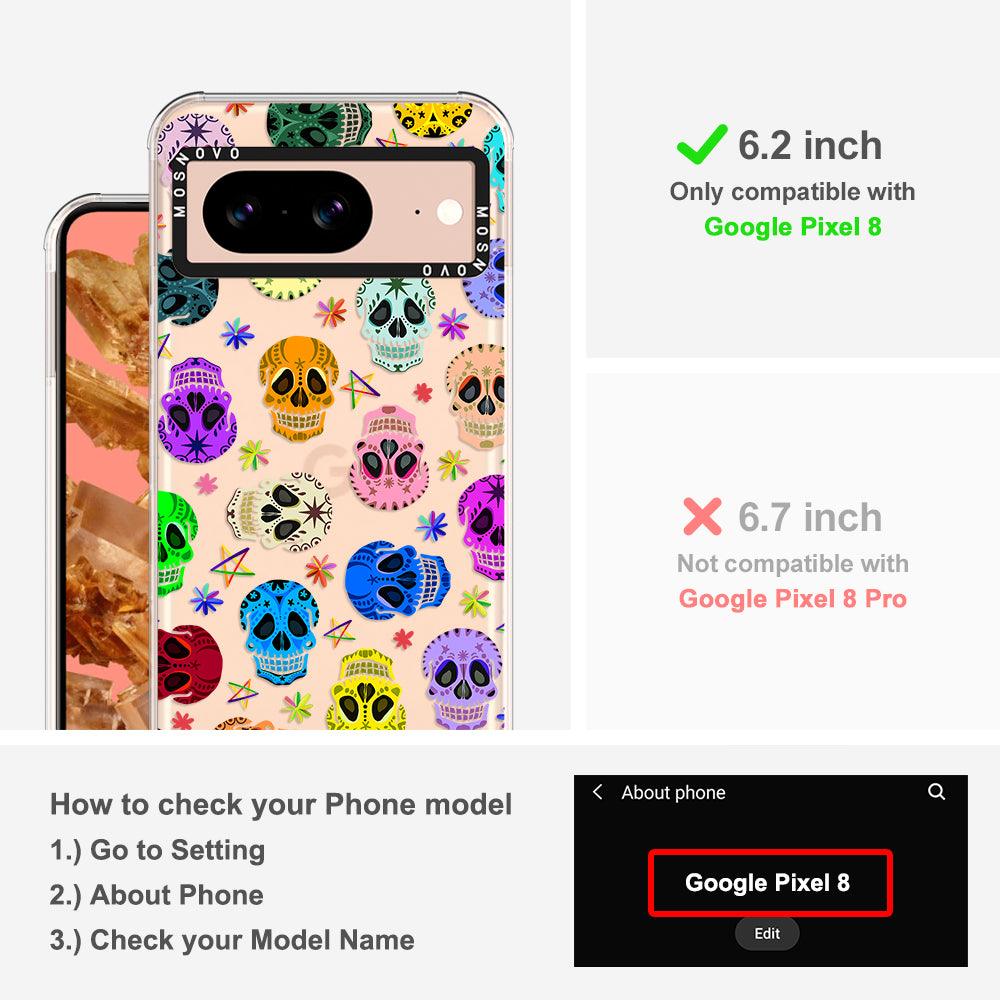Click the How to check your Phone model heading

pyautogui.click(x=281, y=805)
